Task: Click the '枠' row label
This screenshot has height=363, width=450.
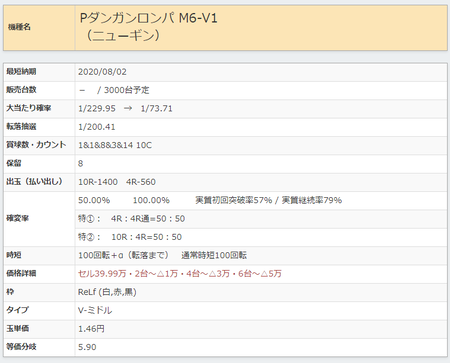Action: 10,292
